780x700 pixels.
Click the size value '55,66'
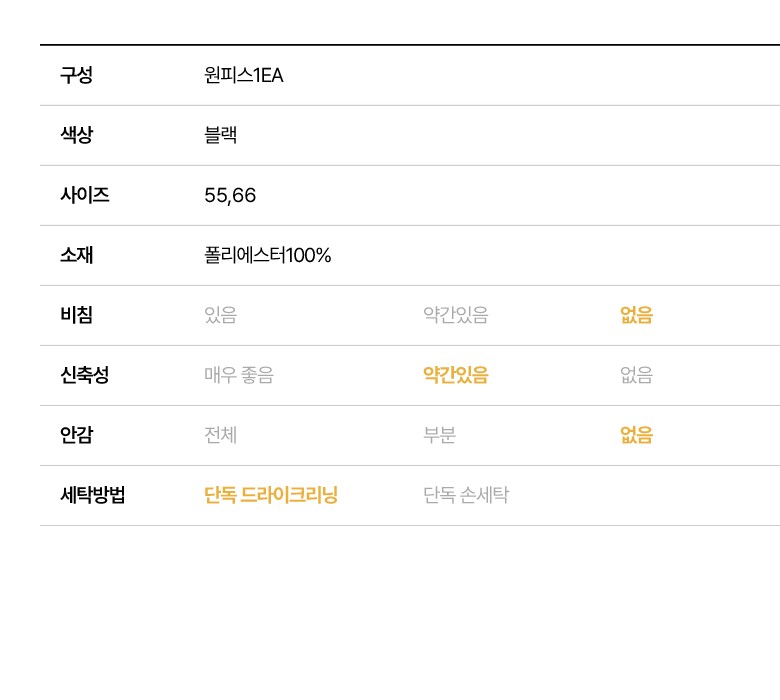(x=230, y=195)
